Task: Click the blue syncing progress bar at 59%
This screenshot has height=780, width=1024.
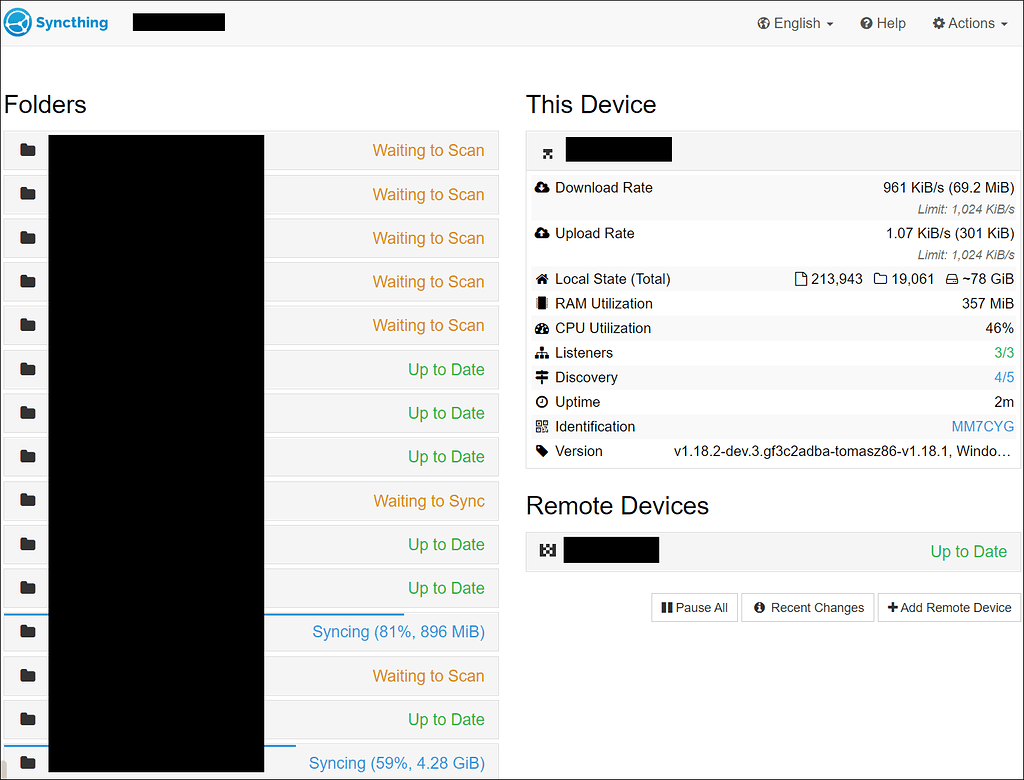Action: tap(150, 745)
